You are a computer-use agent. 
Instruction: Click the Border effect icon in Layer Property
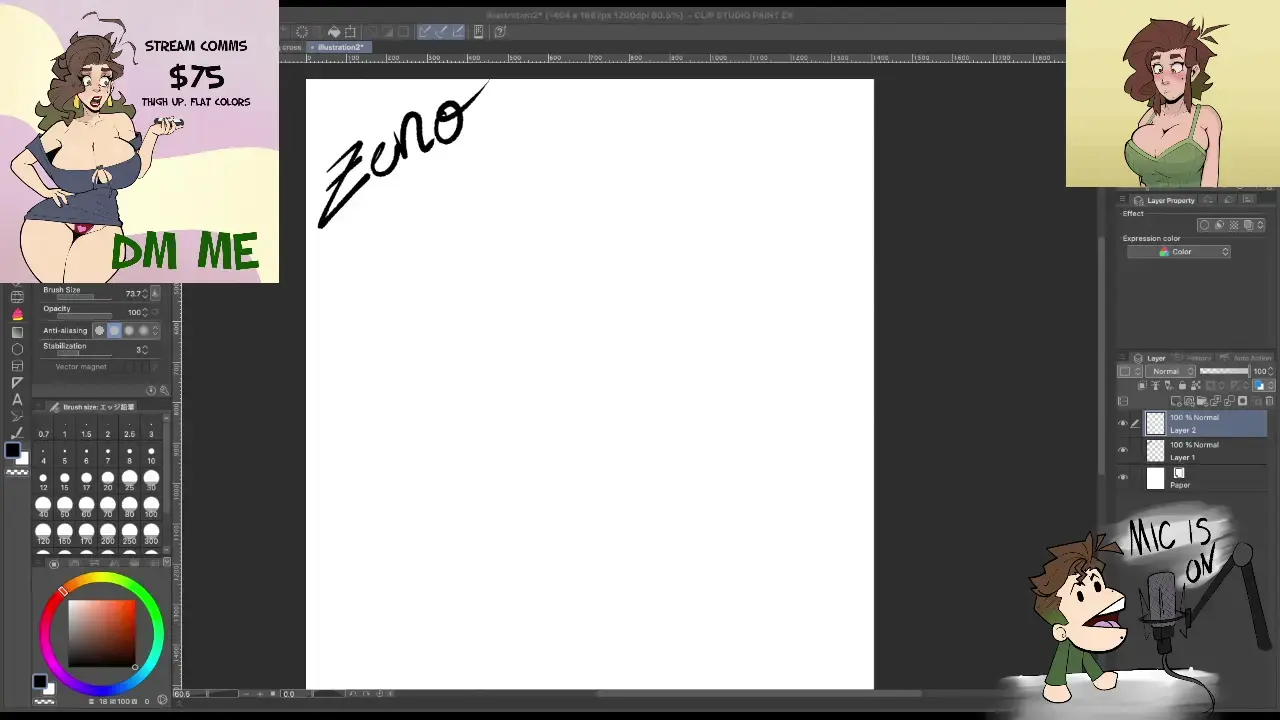click(1204, 226)
